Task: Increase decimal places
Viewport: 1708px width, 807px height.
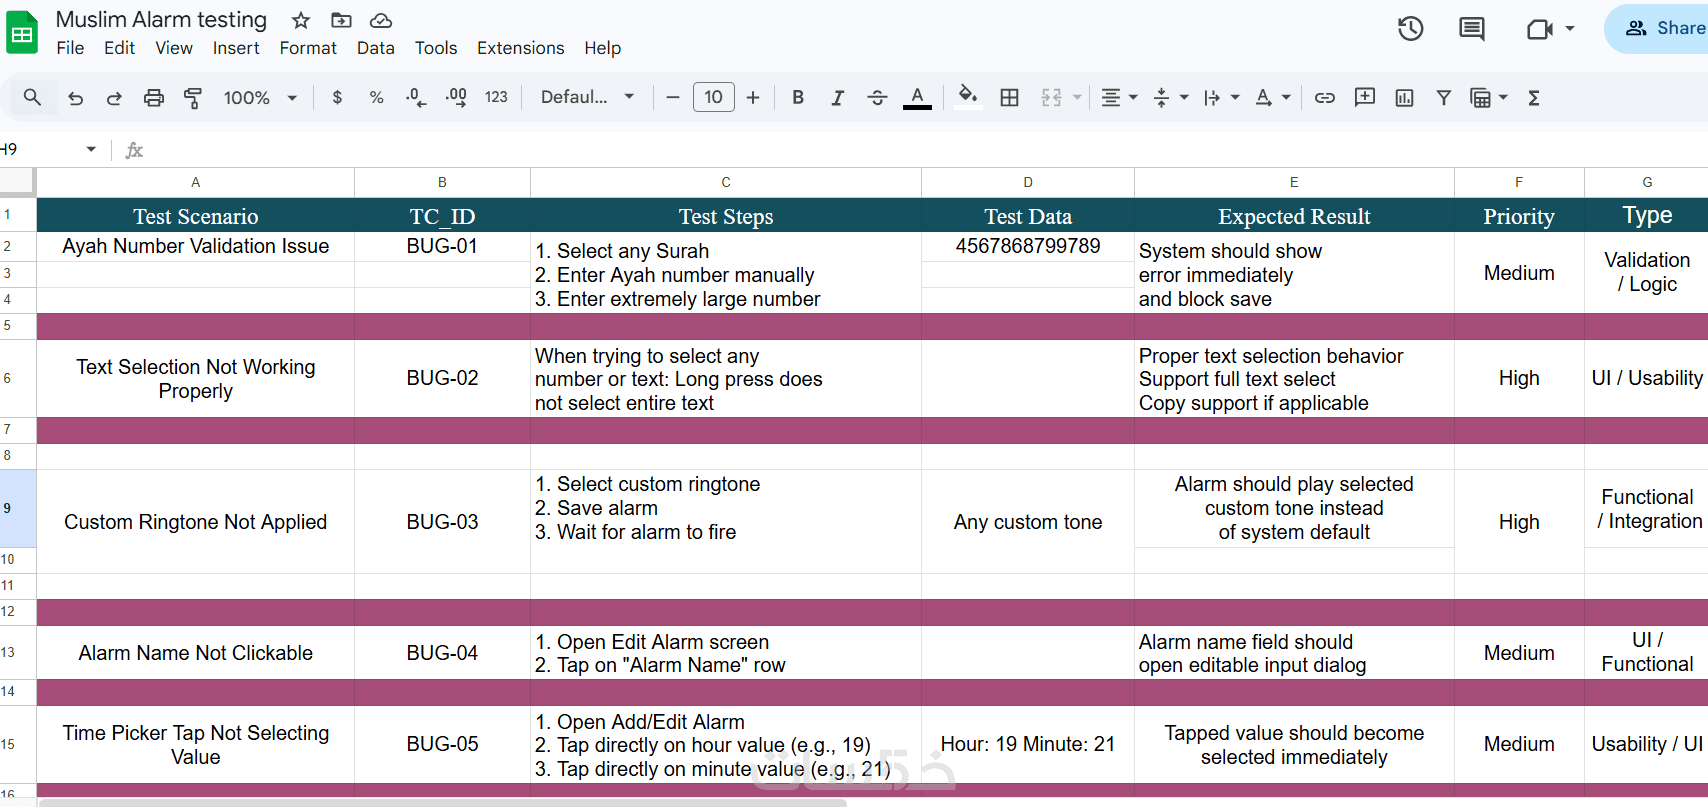Action: coord(456,97)
